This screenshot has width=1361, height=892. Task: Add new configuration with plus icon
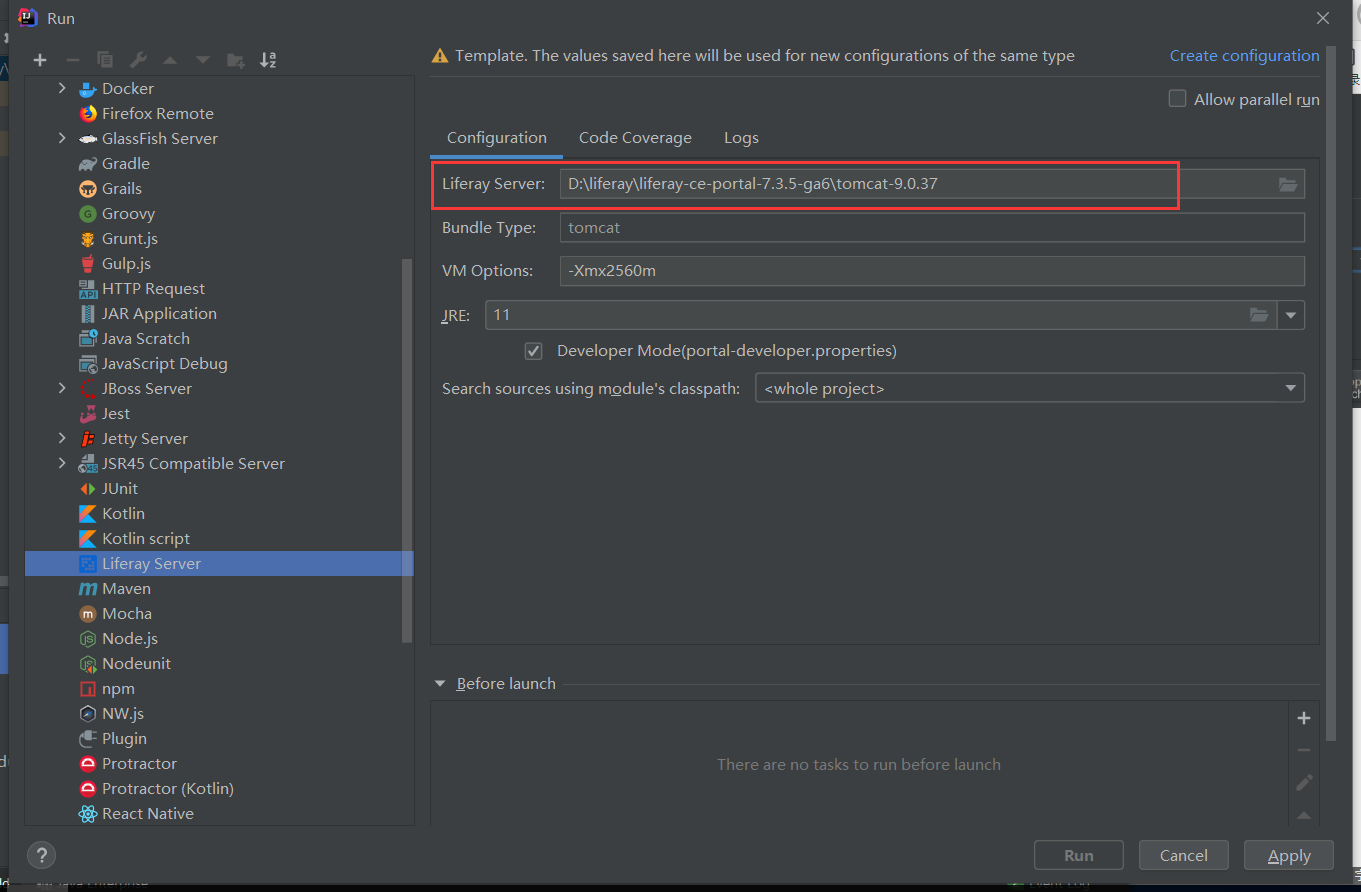(40, 60)
